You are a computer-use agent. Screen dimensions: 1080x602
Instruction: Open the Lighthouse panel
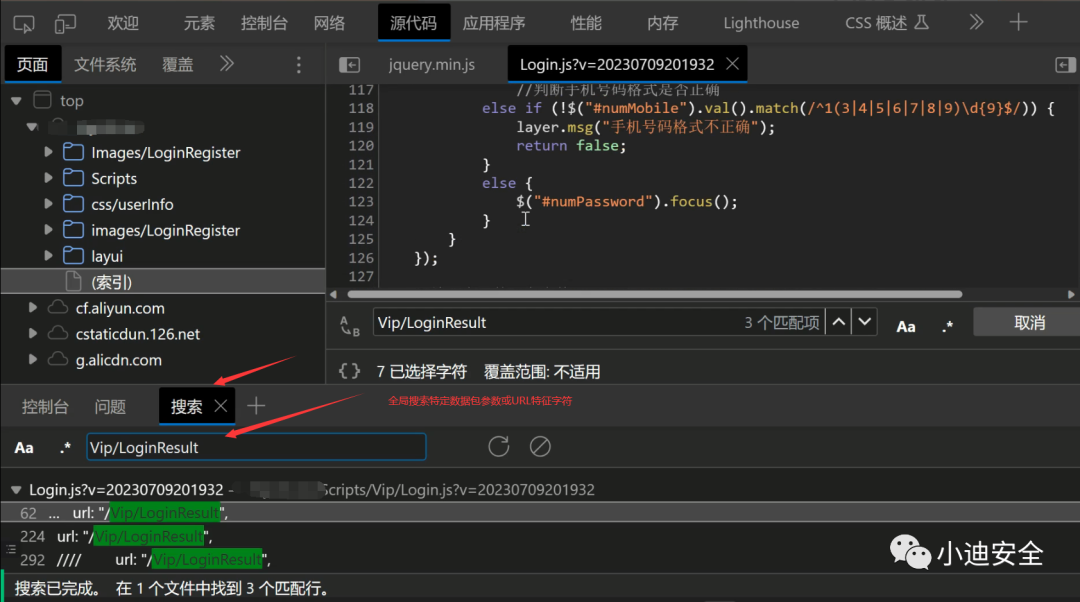[761, 23]
